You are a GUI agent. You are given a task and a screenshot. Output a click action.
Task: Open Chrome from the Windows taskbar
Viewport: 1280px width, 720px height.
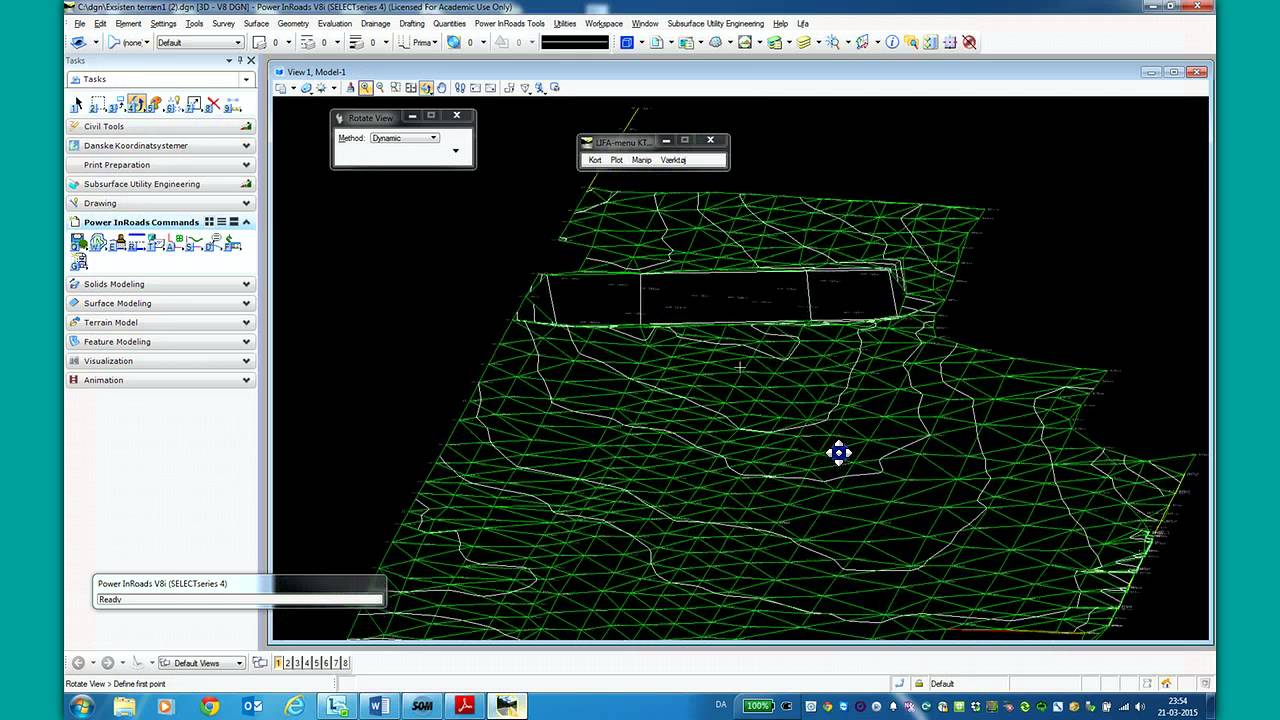(x=209, y=706)
